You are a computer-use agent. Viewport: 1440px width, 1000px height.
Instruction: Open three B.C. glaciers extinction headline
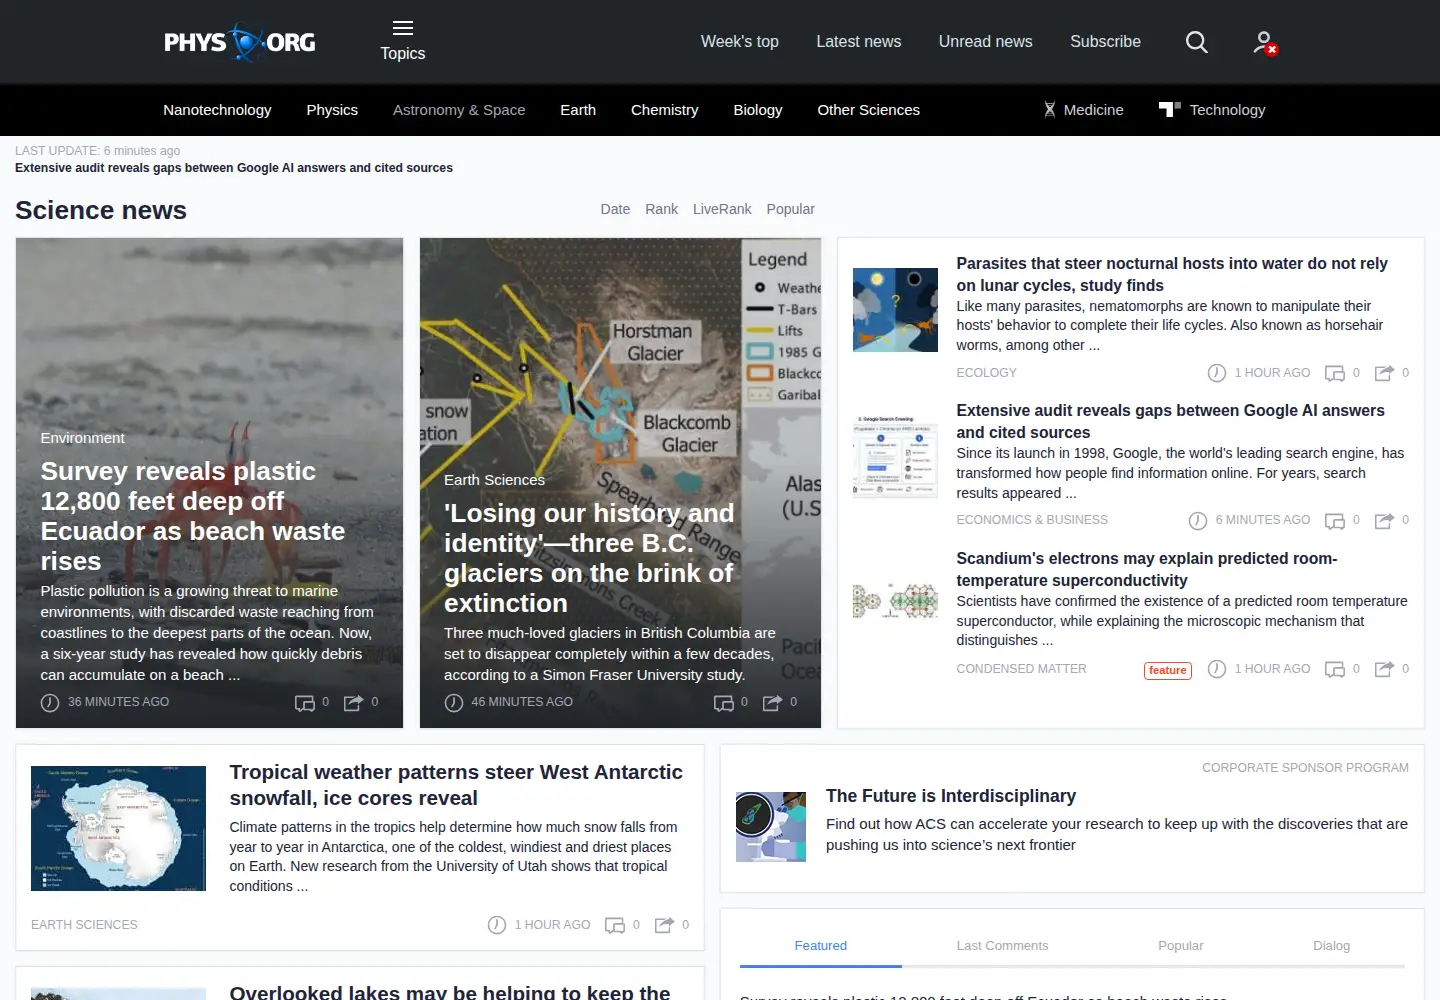pyautogui.click(x=589, y=558)
